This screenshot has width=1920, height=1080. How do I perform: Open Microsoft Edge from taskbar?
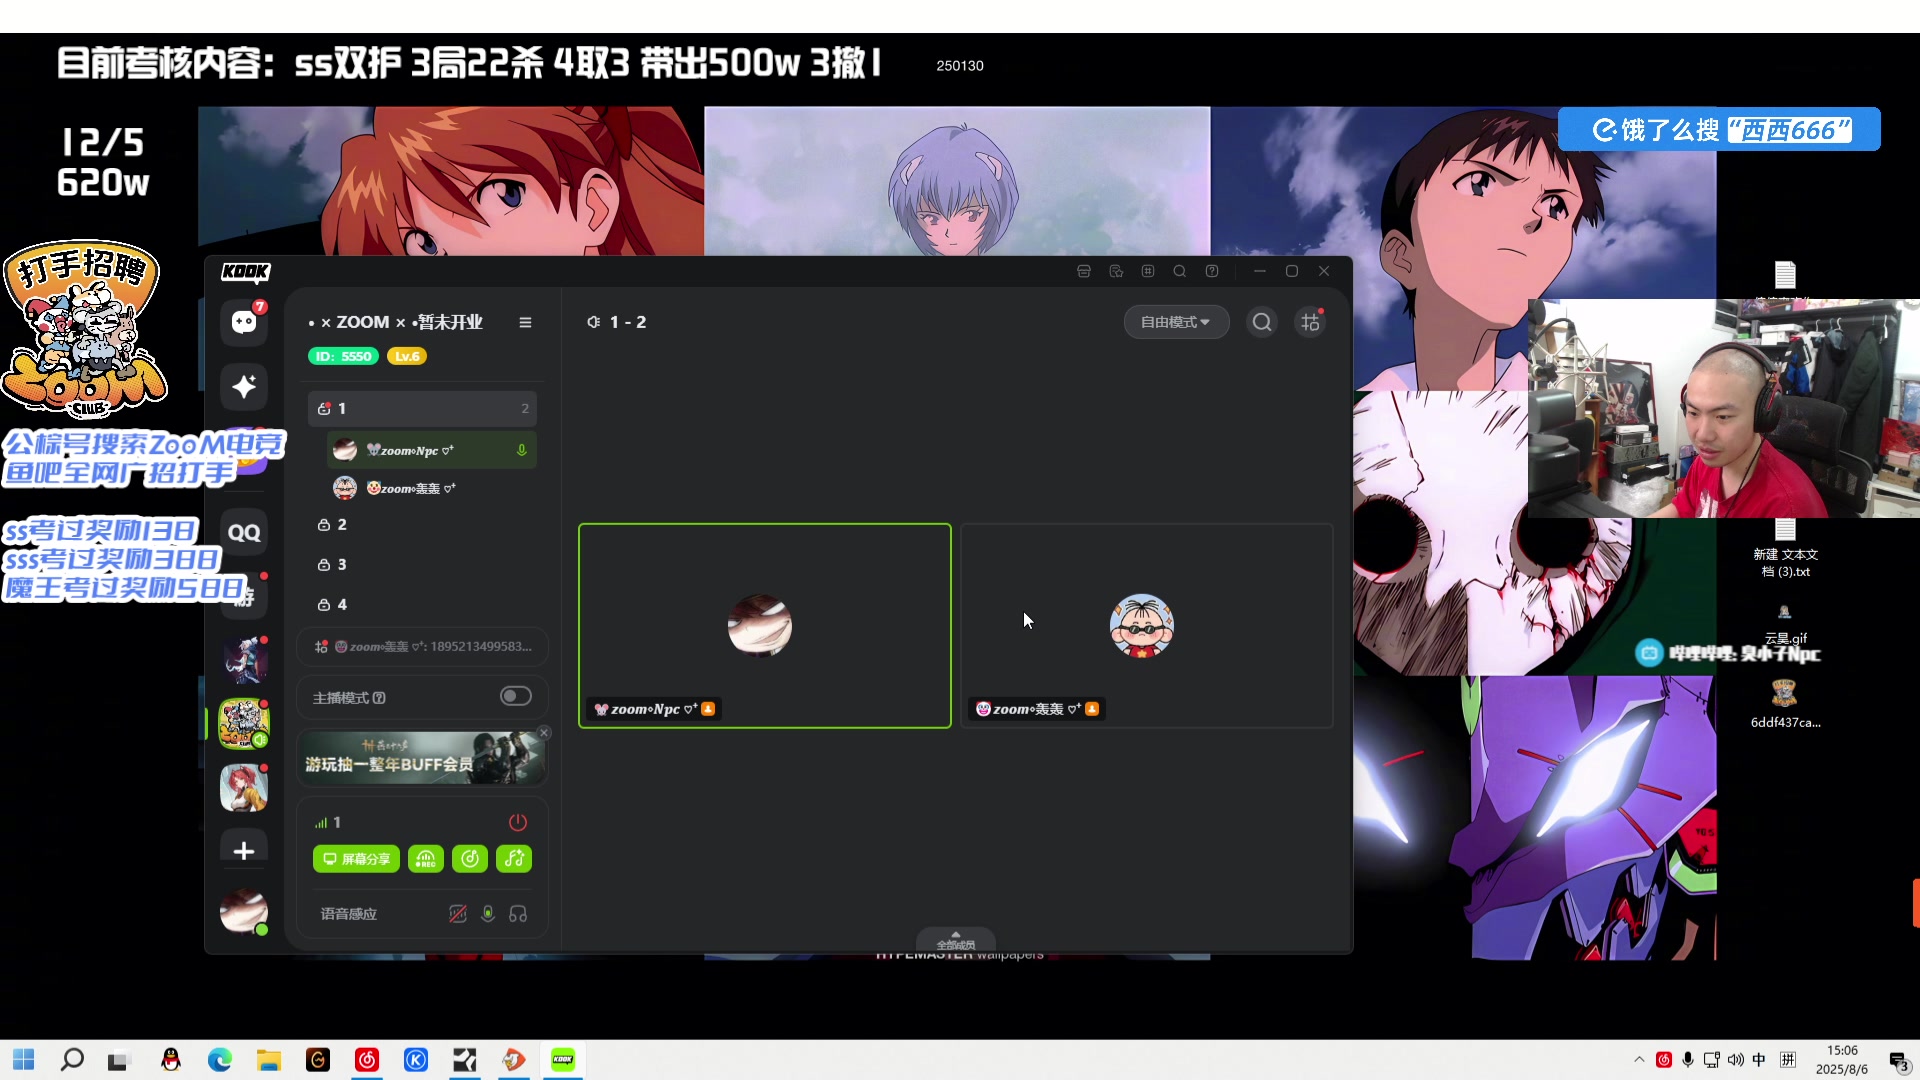point(220,1060)
